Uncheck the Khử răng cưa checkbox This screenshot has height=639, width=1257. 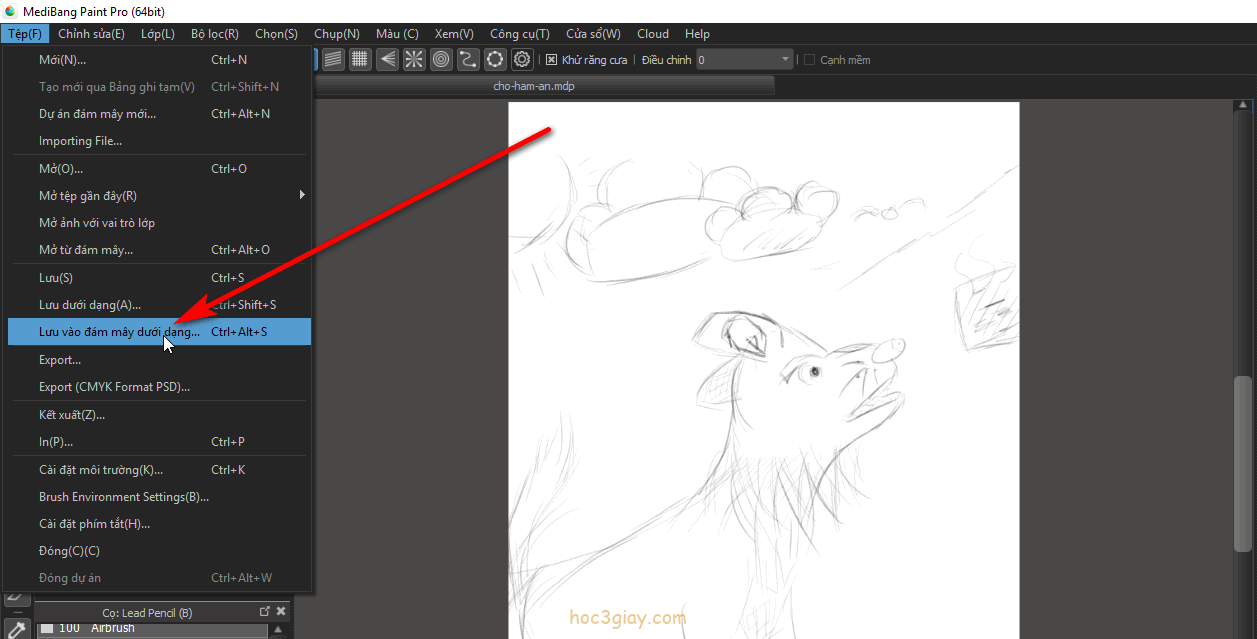[551, 60]
